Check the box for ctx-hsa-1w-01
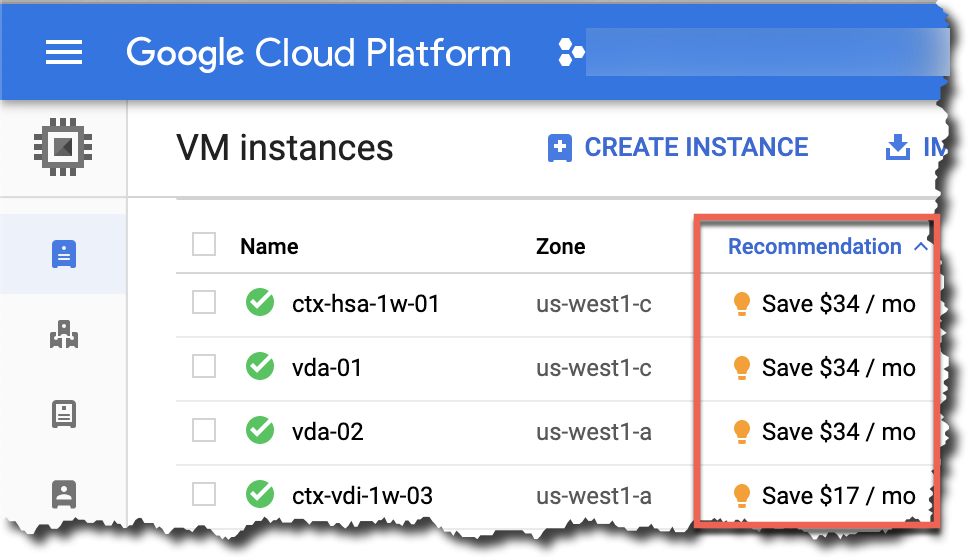Screen dimensions: 970x560 click(204, 303)
